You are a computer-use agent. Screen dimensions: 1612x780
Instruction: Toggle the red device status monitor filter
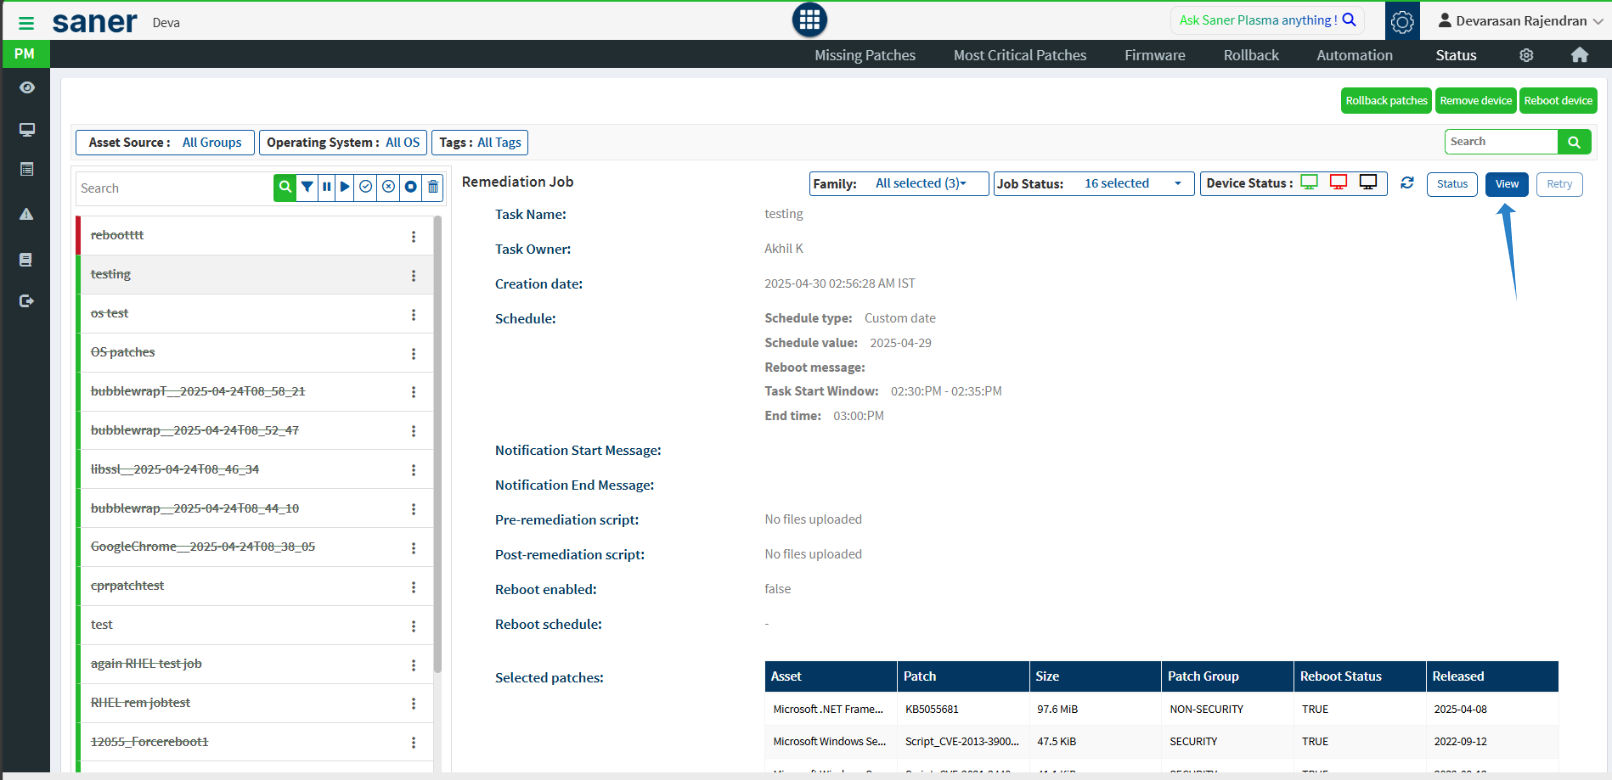pos(1339,182)
